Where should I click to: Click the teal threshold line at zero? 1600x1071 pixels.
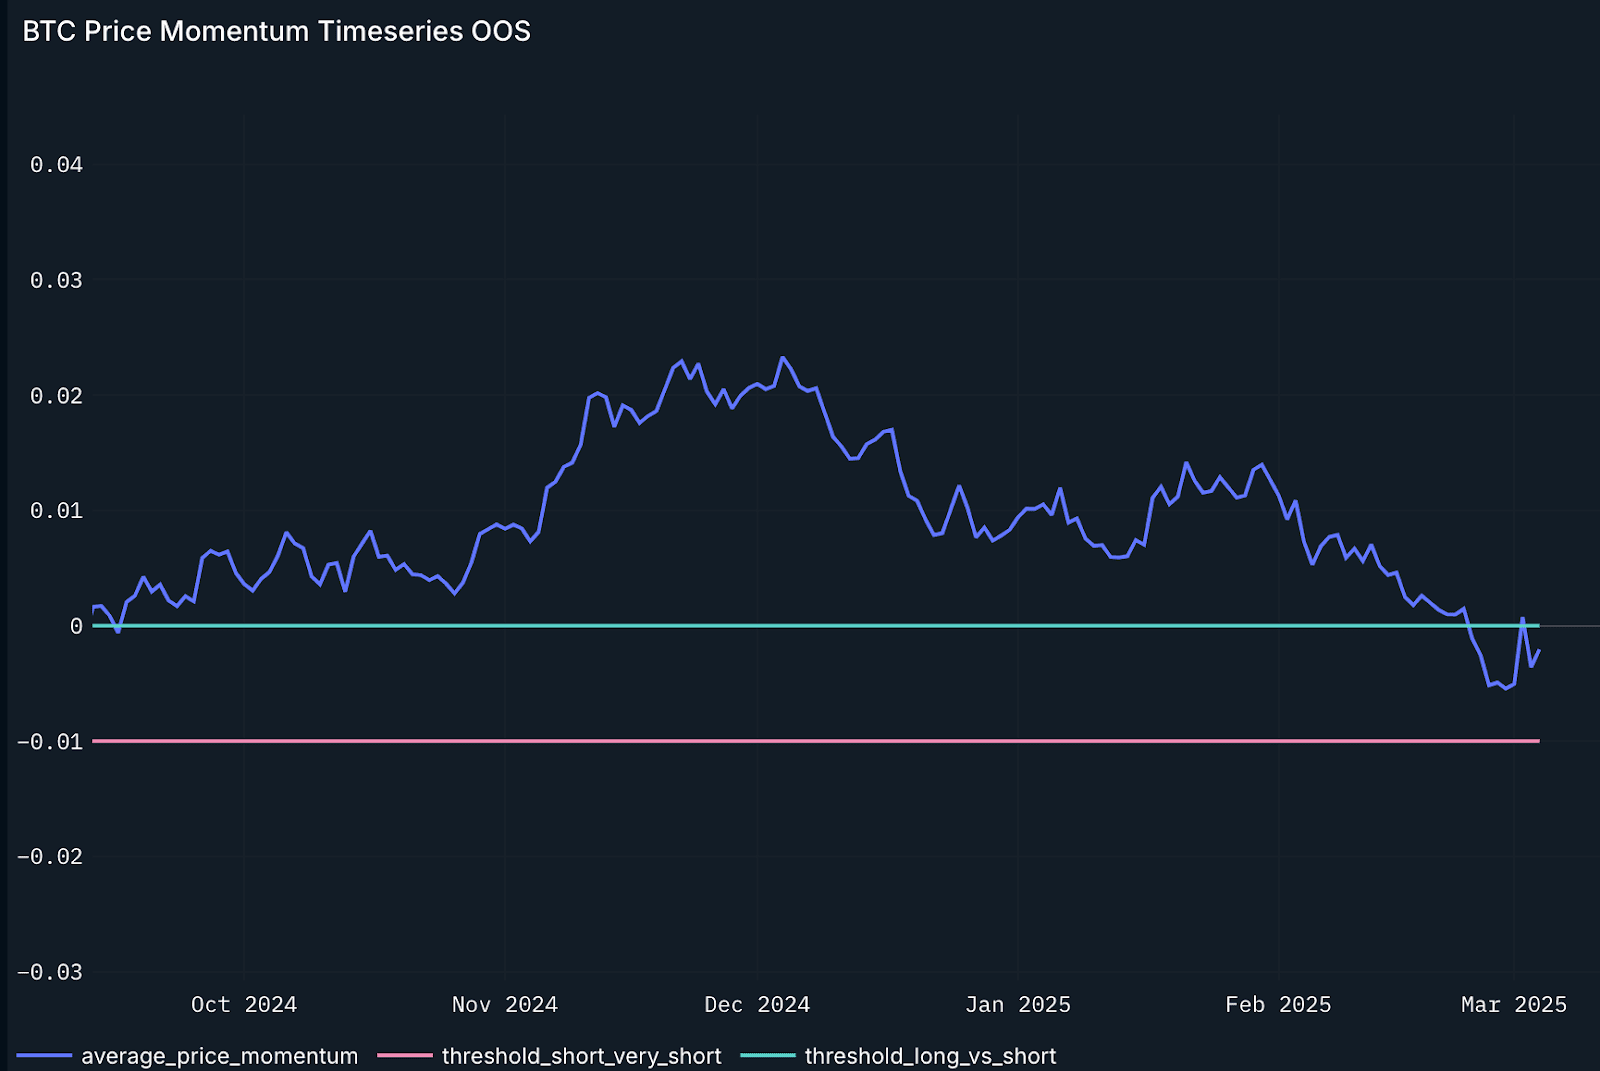pos(816,626)
